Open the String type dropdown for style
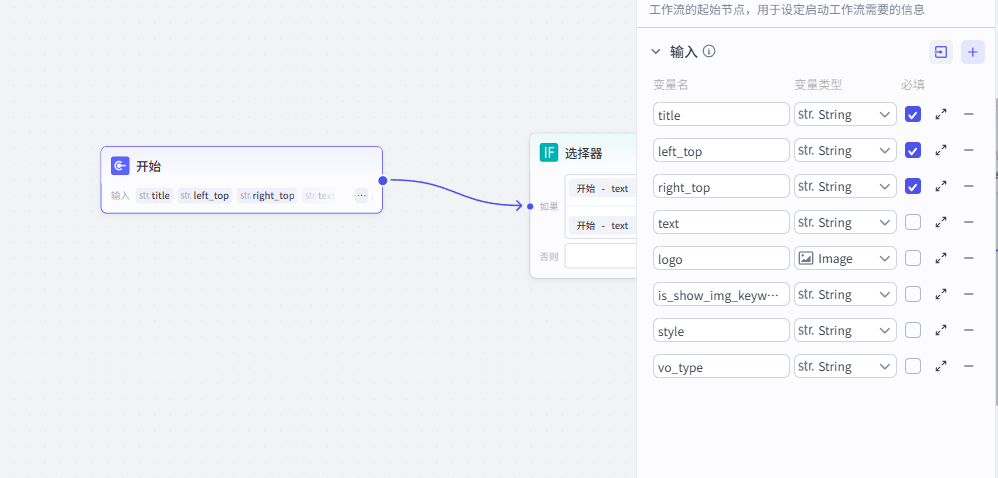The image size is (998, 478). [845, 331]
